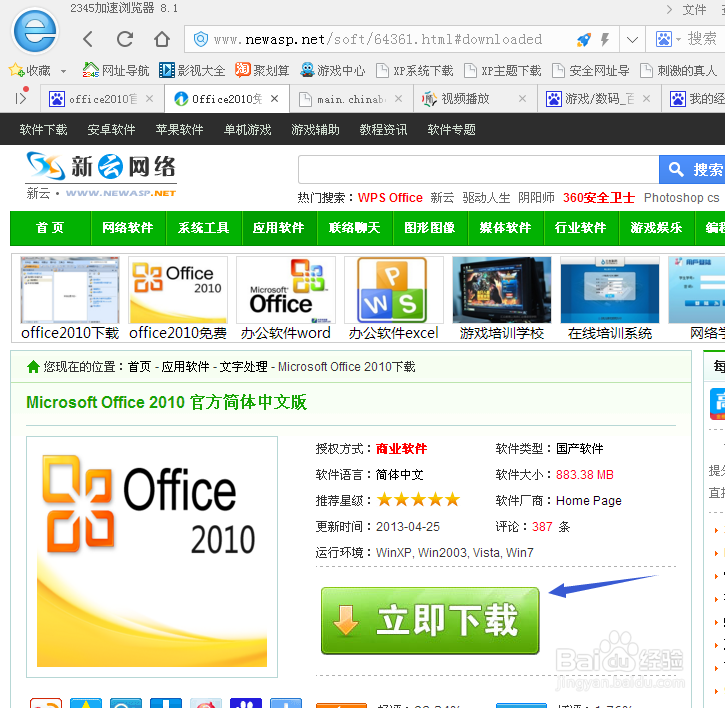
Task: Open 软件下载 in top black menu
Action: tap(43, 129)
